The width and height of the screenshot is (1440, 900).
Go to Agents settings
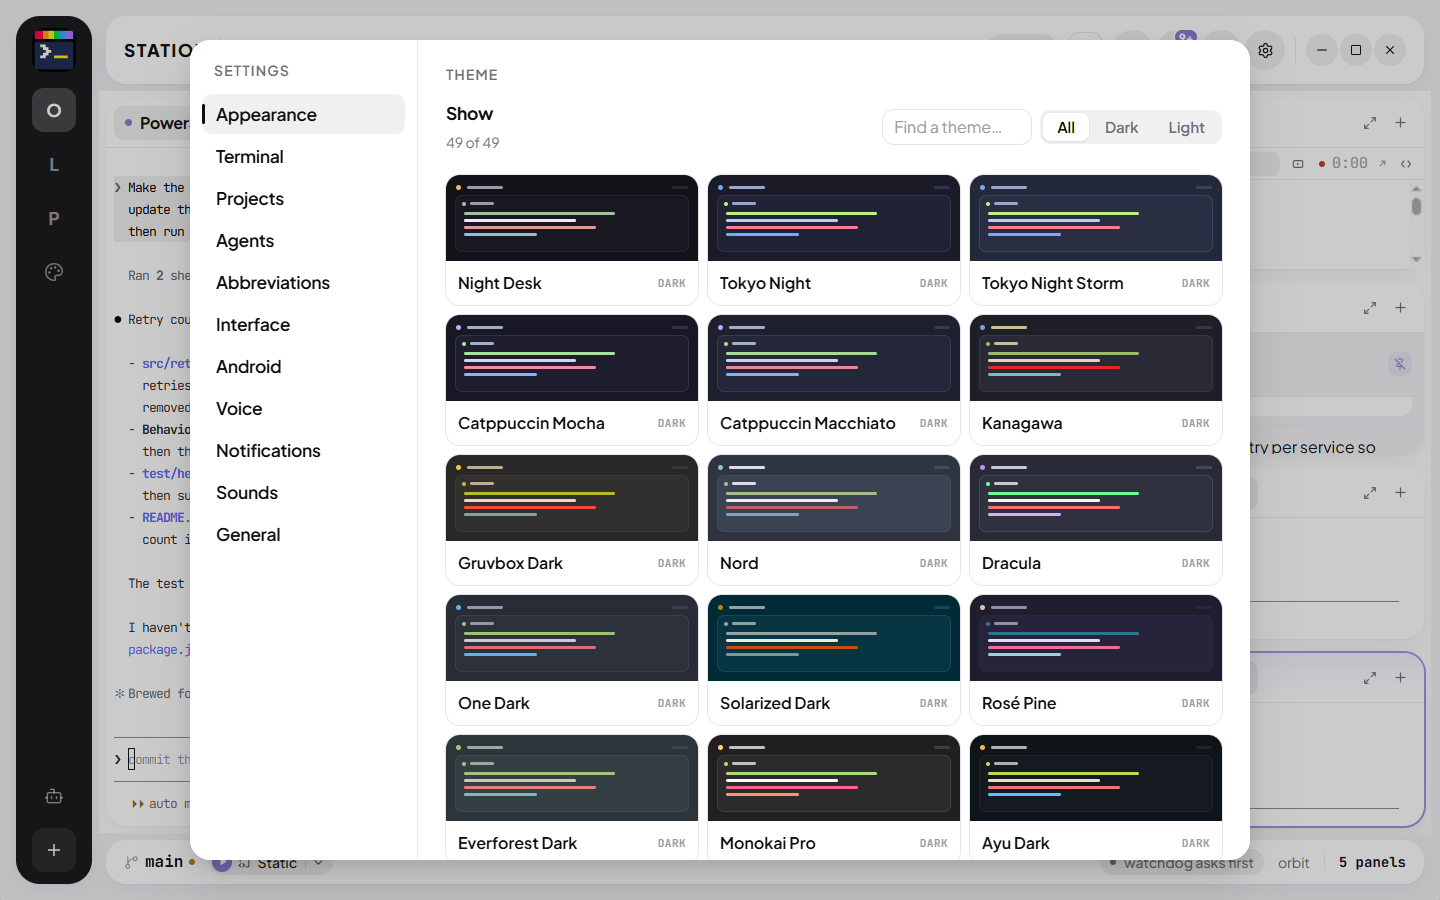click(304, 241)
